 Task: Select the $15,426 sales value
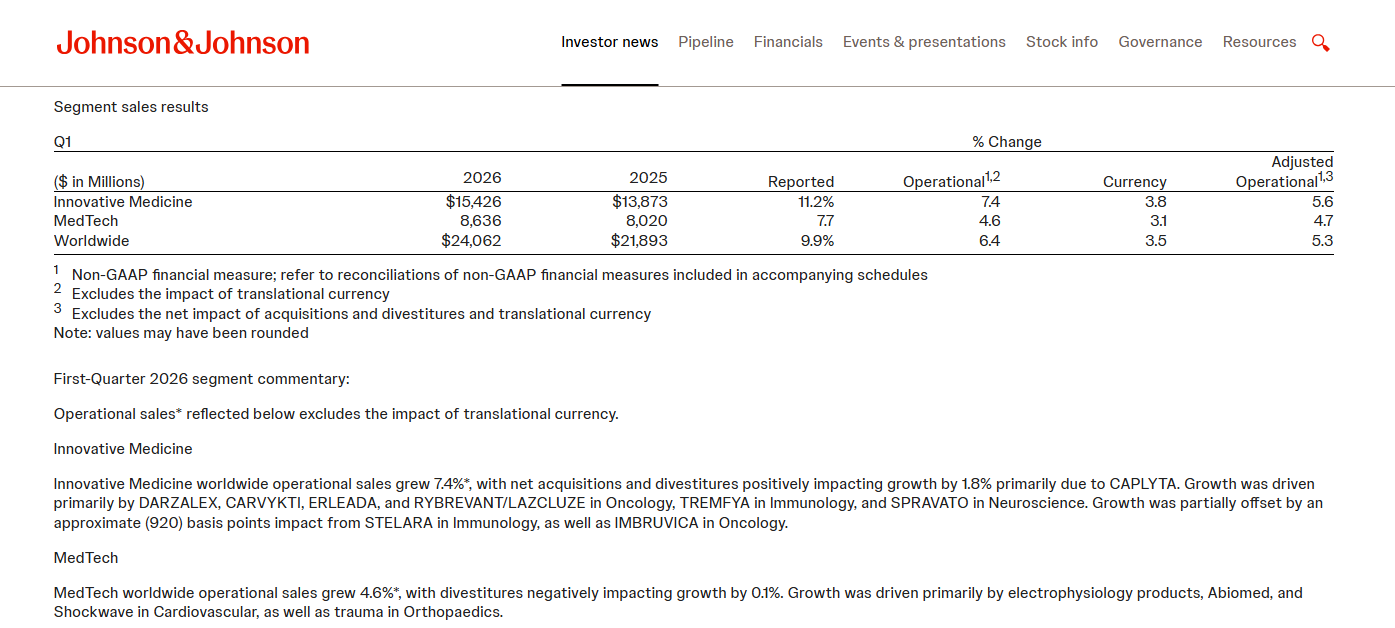tap(474, 202)
